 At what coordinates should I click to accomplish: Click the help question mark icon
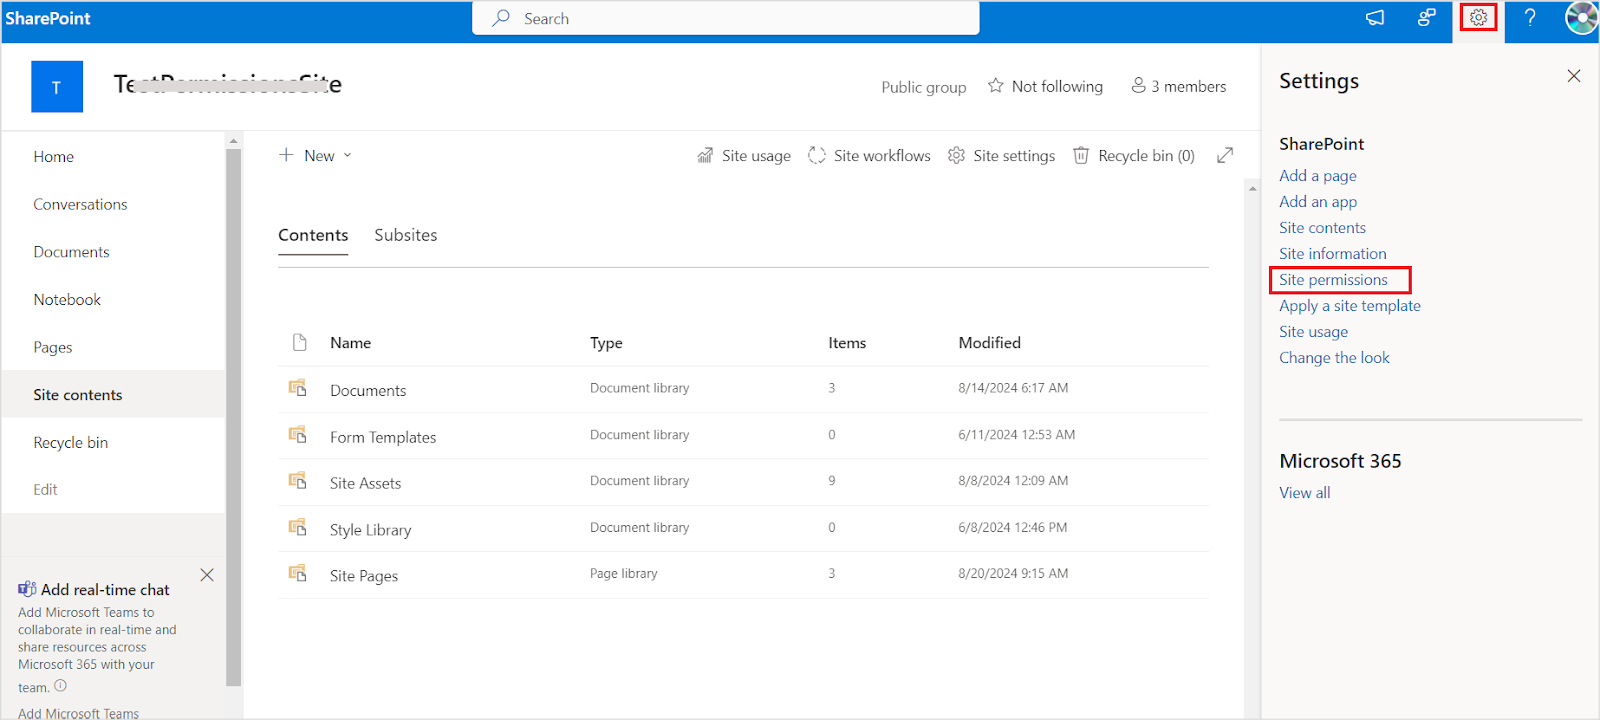coord(1529,18)
